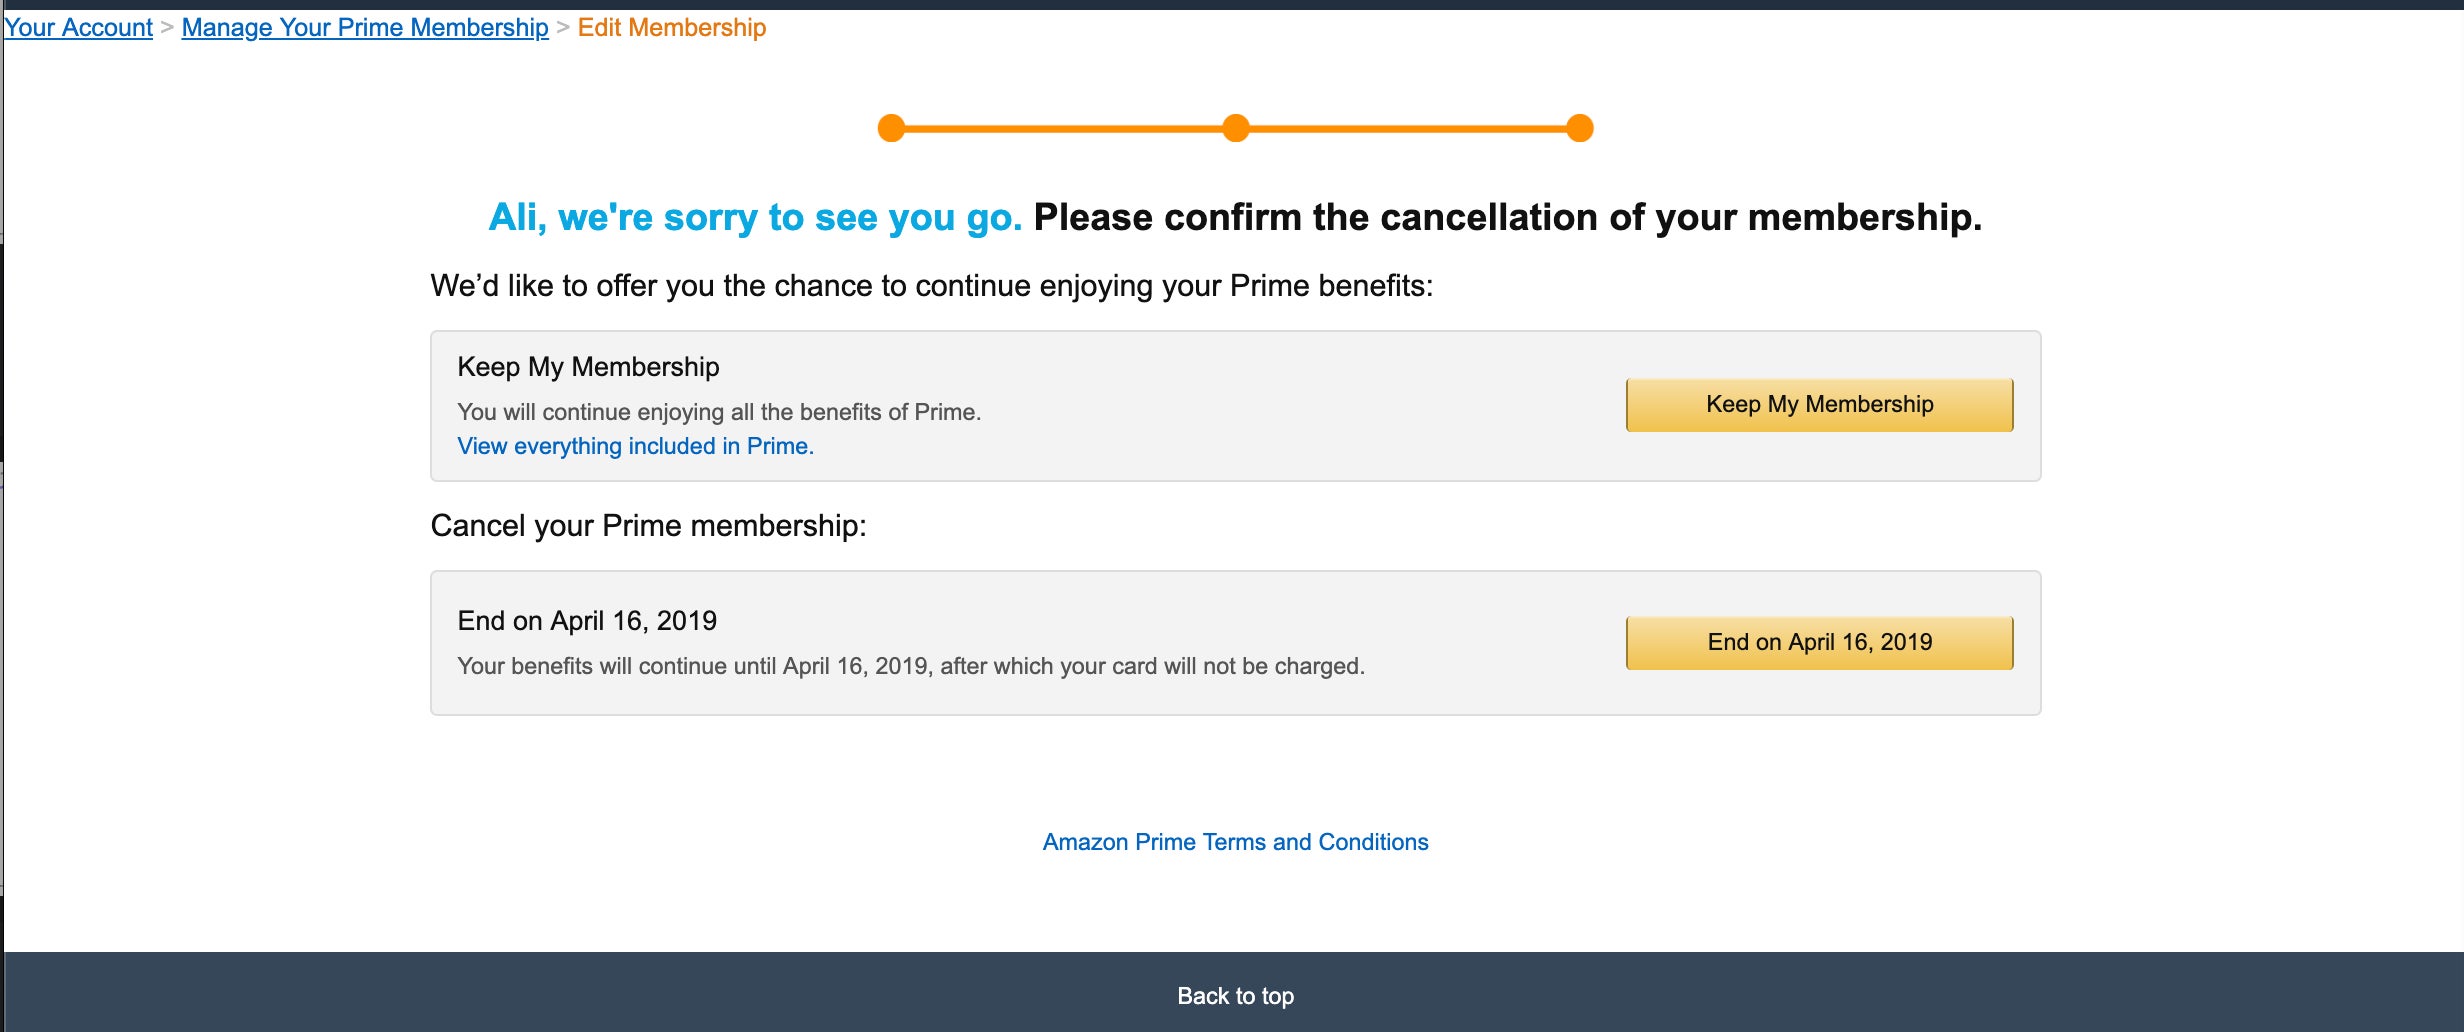The height and width of the screenshot is (1032, 2464).
Task: Click progress bar segment between second and third dots
Action: pyautogui.click(x=1408, y=128)
